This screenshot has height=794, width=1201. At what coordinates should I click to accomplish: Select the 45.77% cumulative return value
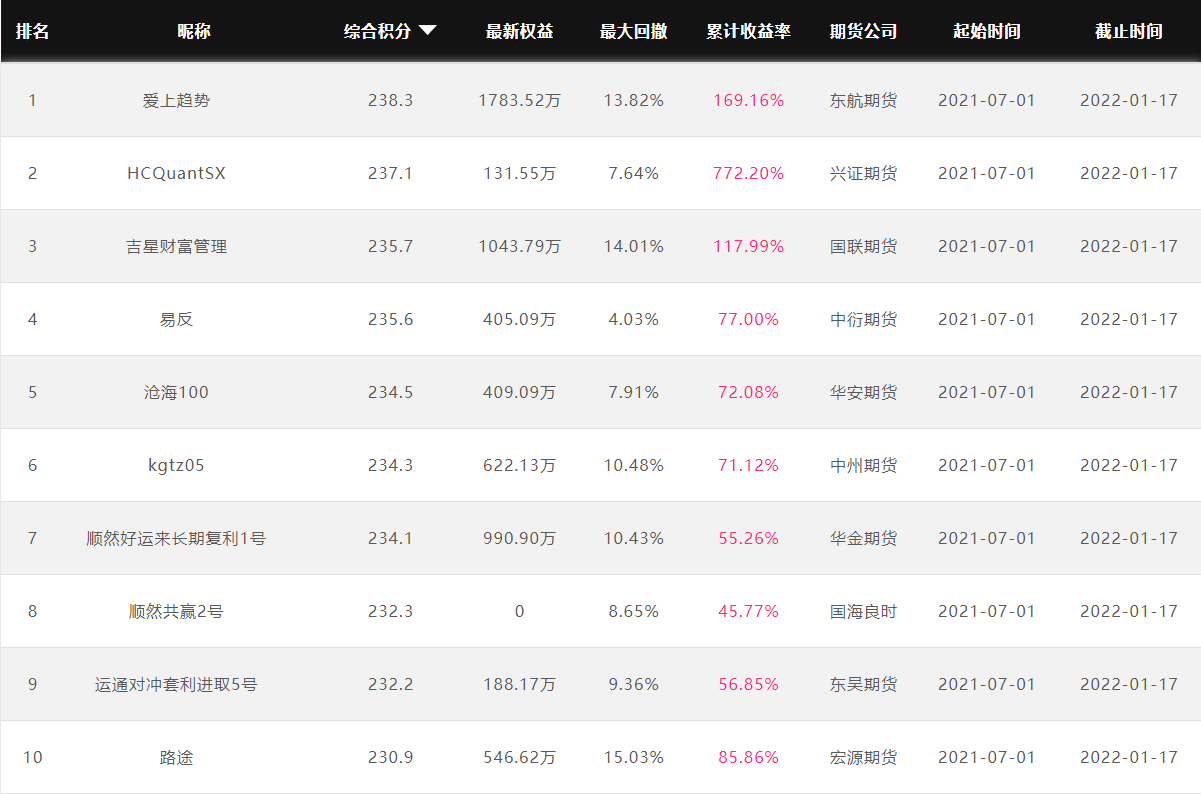tap(748, 611)
